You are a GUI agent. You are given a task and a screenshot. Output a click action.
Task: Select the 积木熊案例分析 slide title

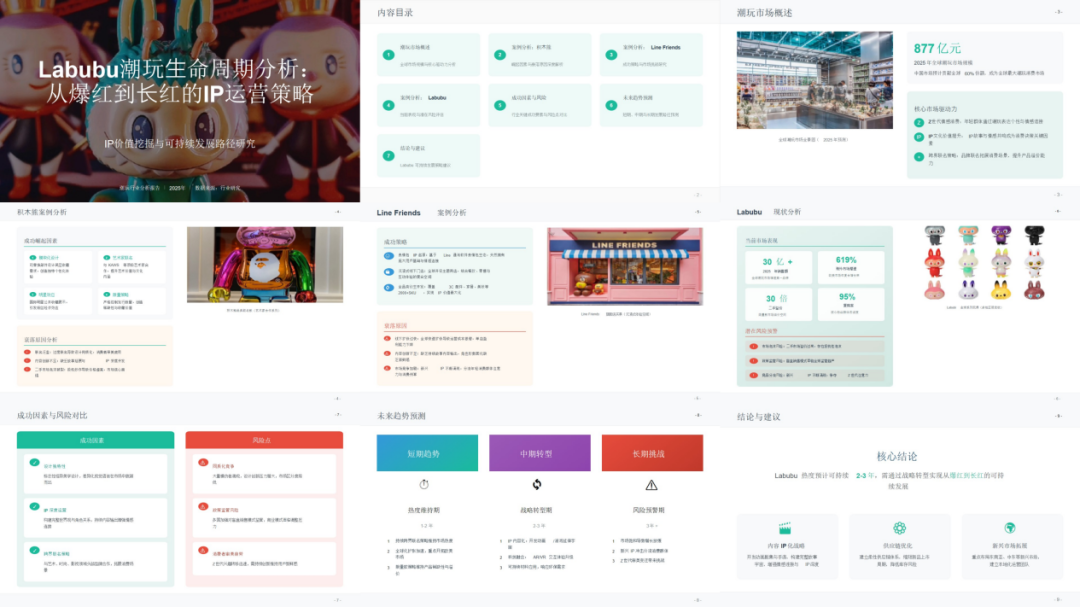pyautogui.click(x=42, y=212)
